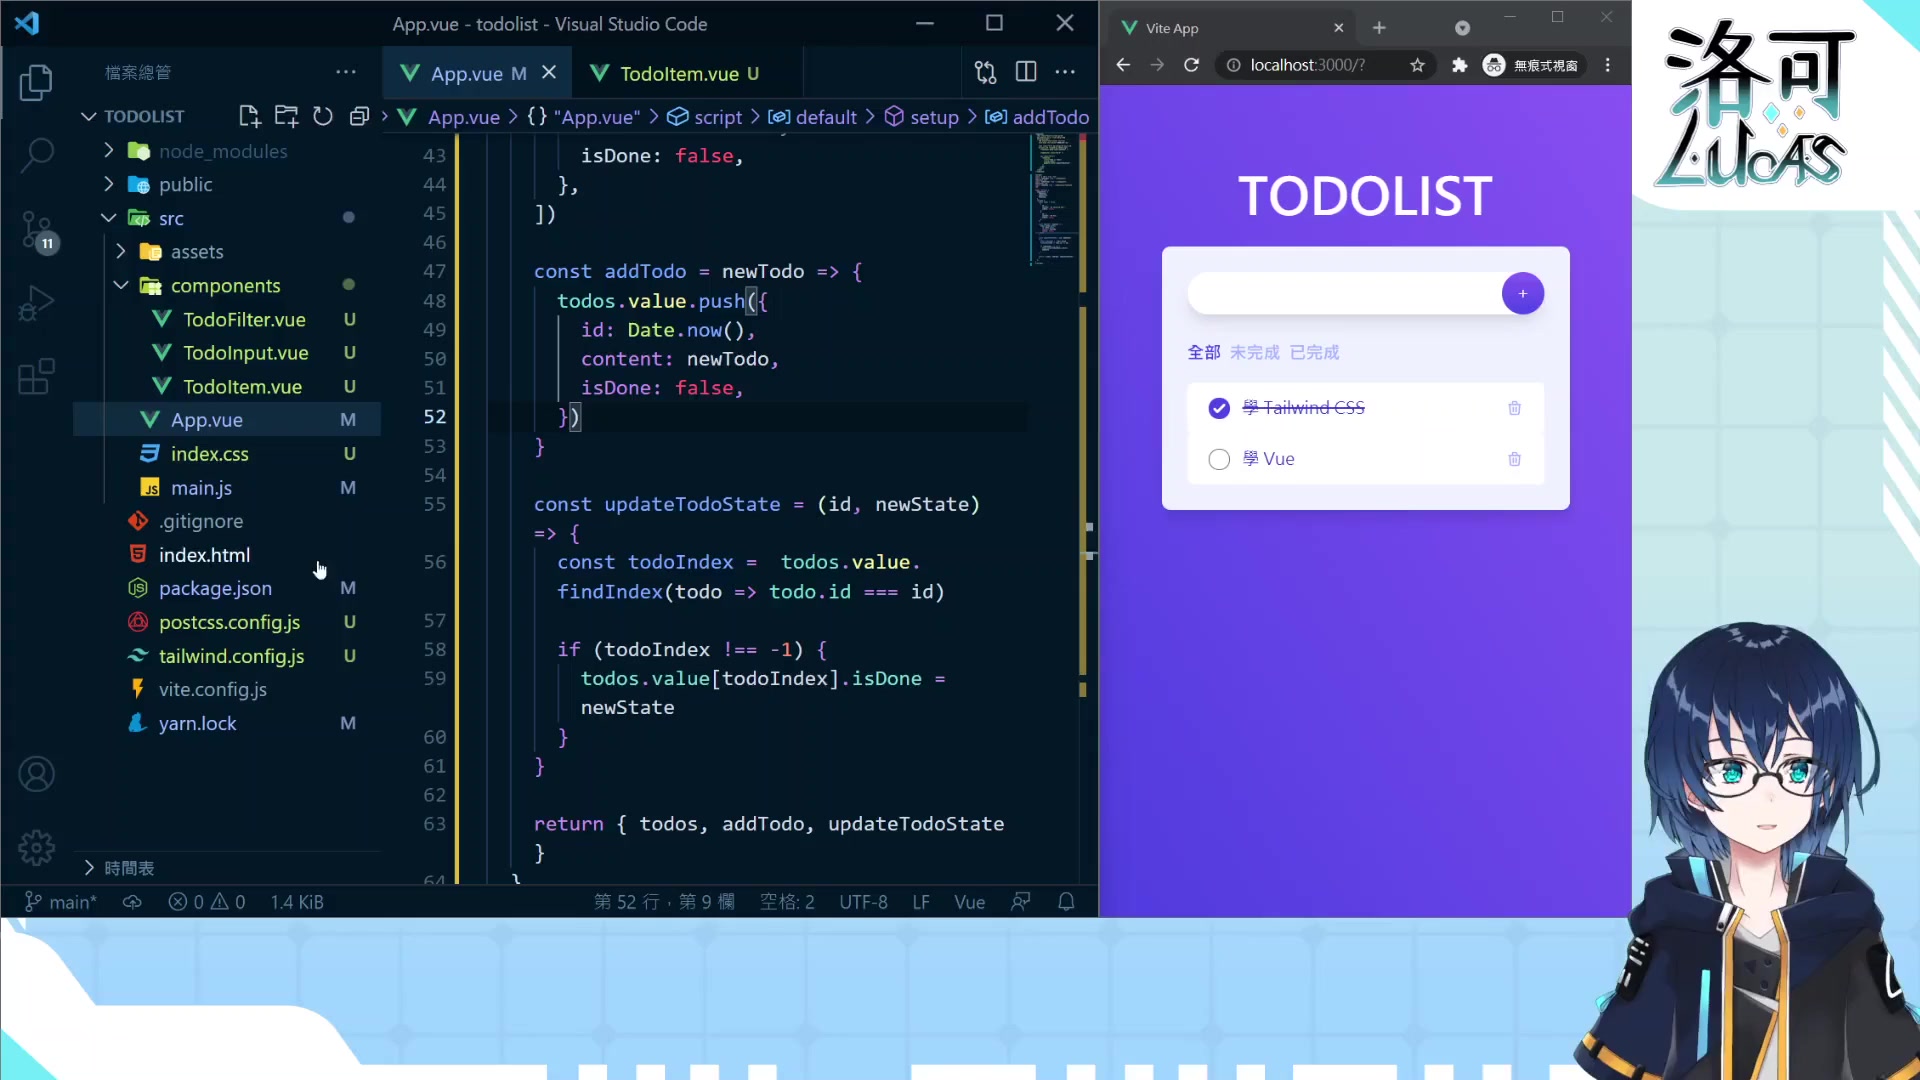The height and width of the screenshot is (1080, 1920).
Task: Select the 已完成 filter link
Action: click(1314, 352)
